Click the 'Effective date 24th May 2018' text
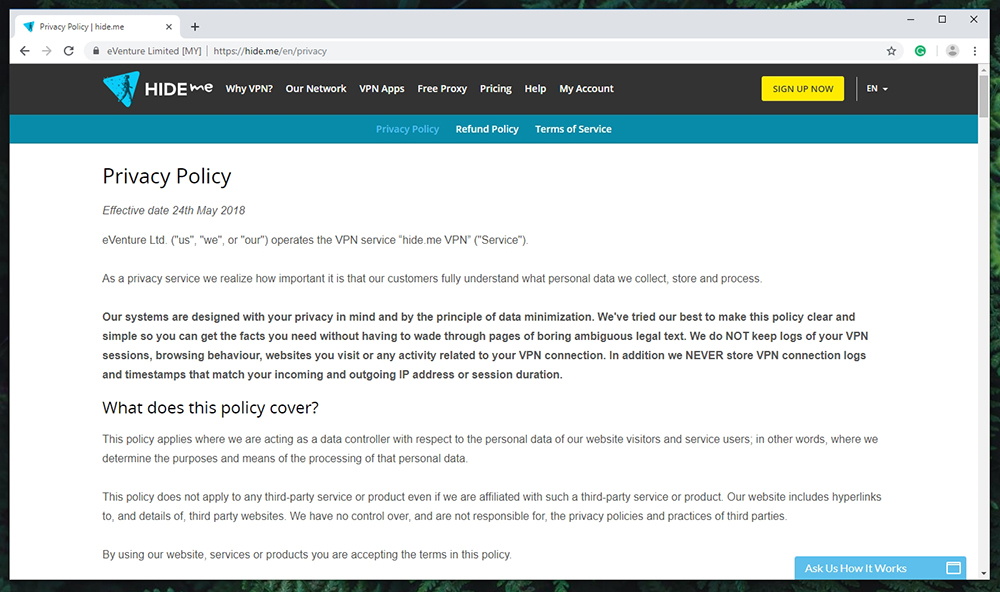 click(173, 211)
